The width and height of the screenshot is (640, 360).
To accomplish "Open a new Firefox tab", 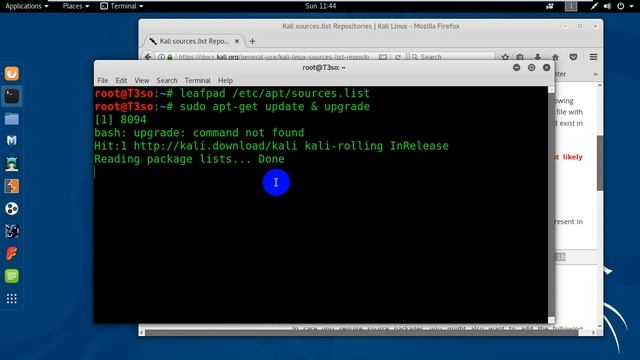I will point(252,41).
